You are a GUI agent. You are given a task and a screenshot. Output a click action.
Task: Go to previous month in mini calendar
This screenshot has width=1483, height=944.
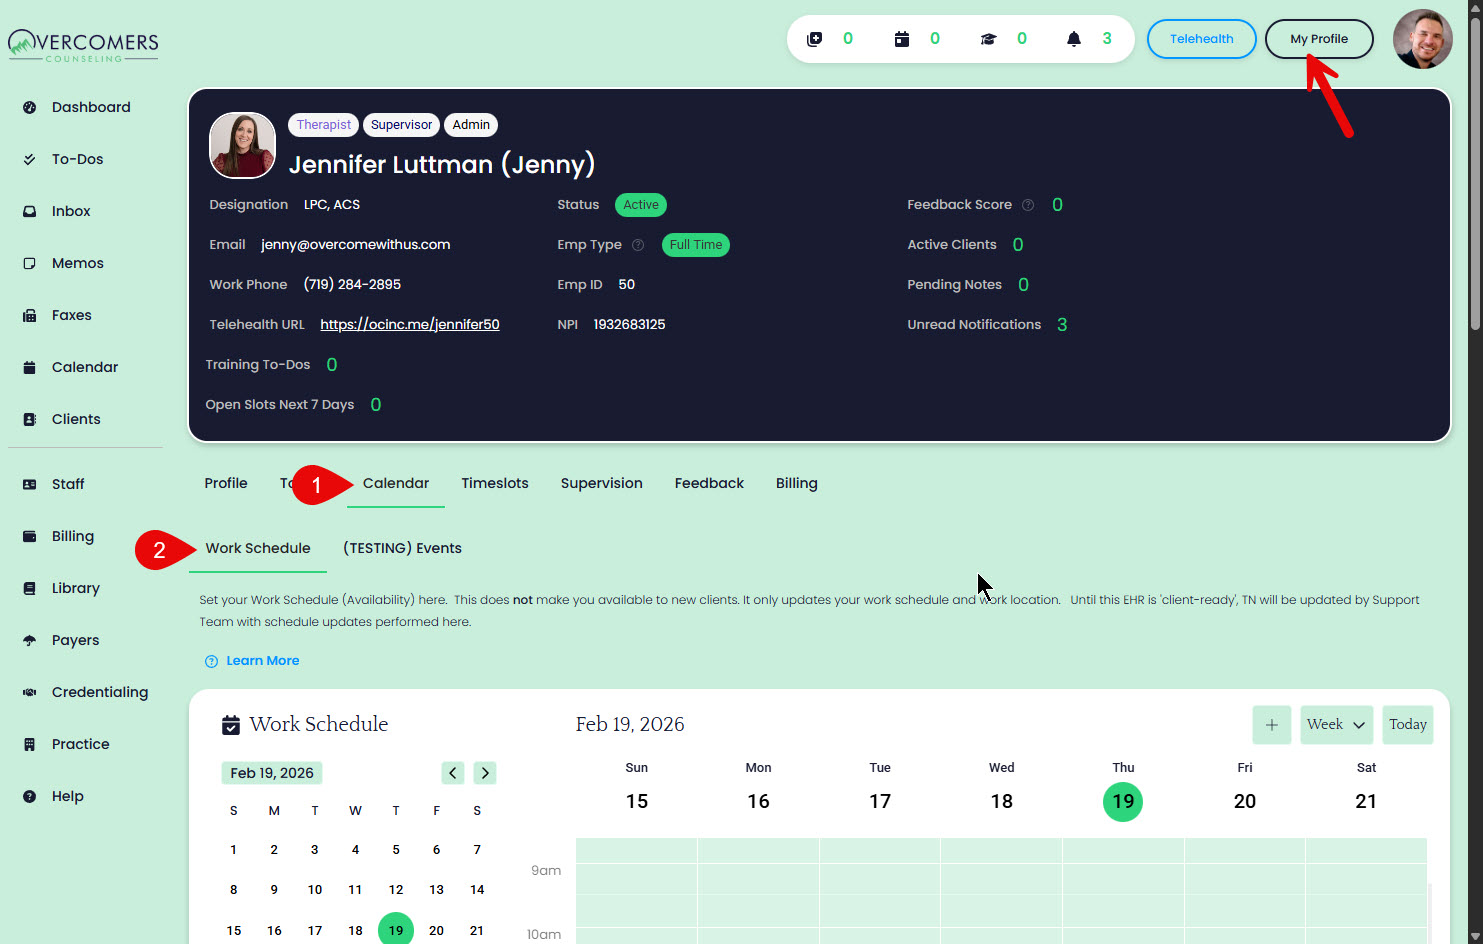(453, 773)
